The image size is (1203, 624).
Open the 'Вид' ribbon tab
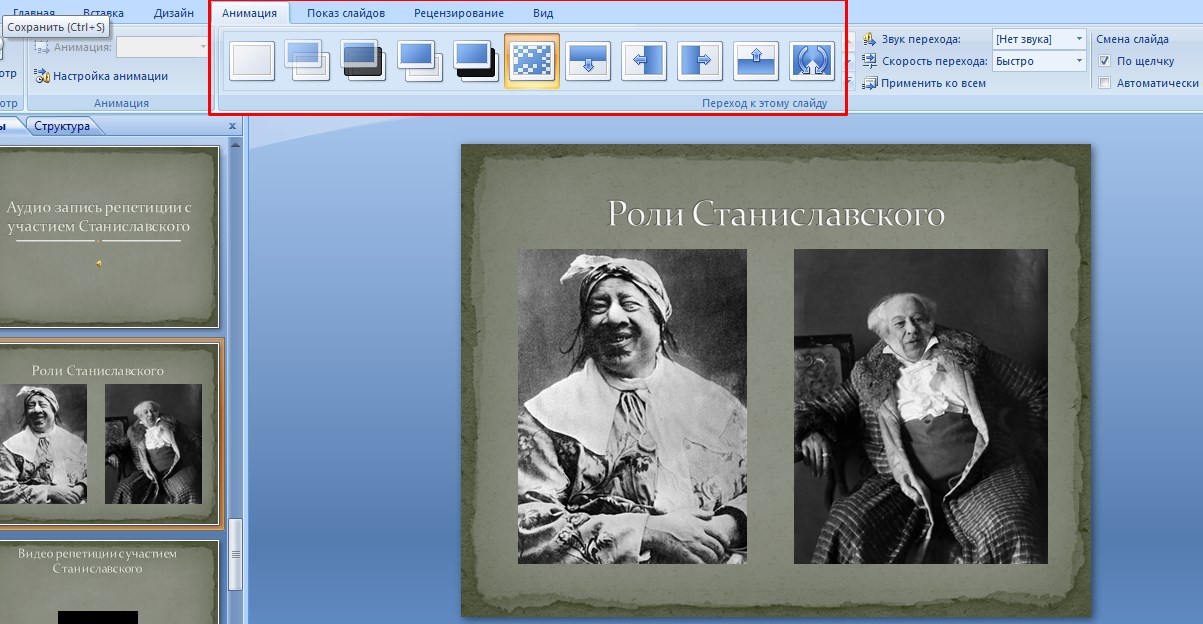pos(543,13)
